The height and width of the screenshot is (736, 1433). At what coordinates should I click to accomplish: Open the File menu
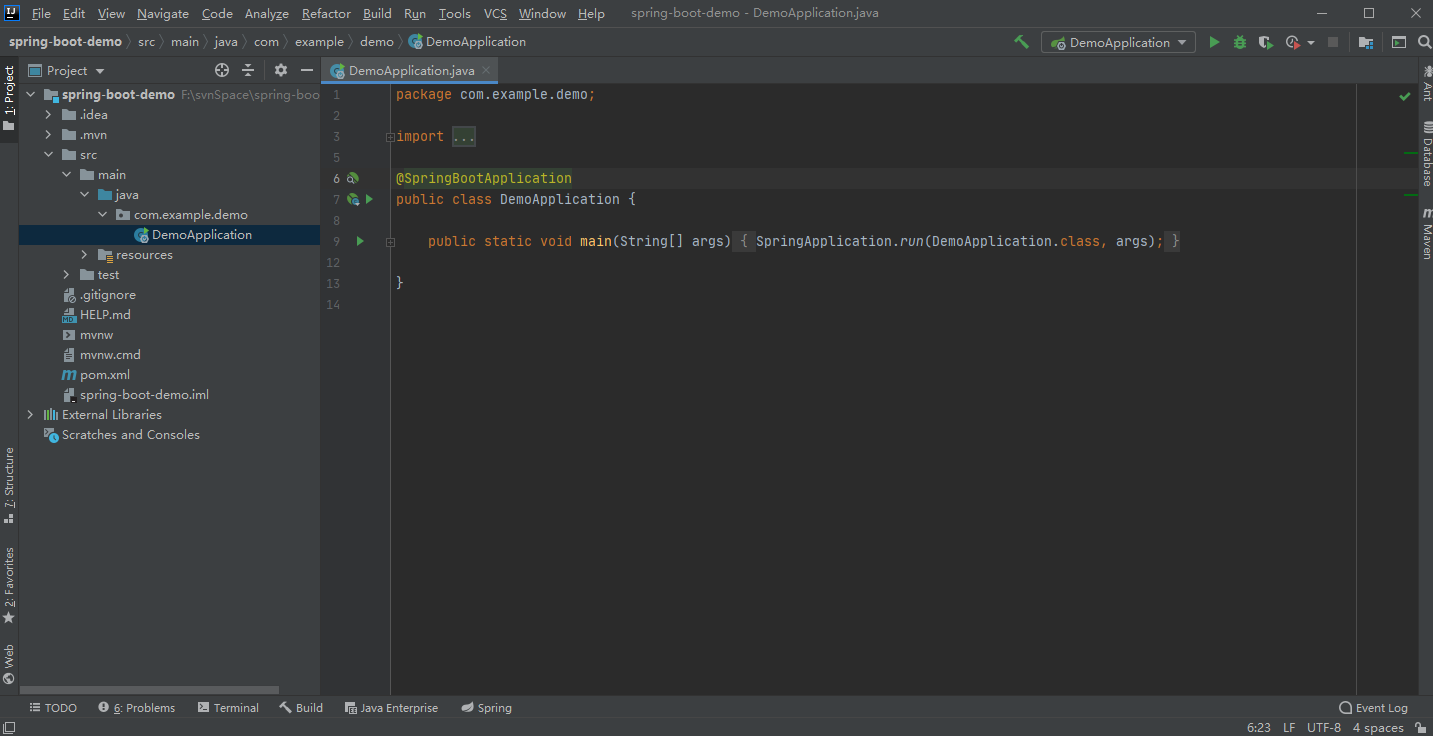click(41, 13)
